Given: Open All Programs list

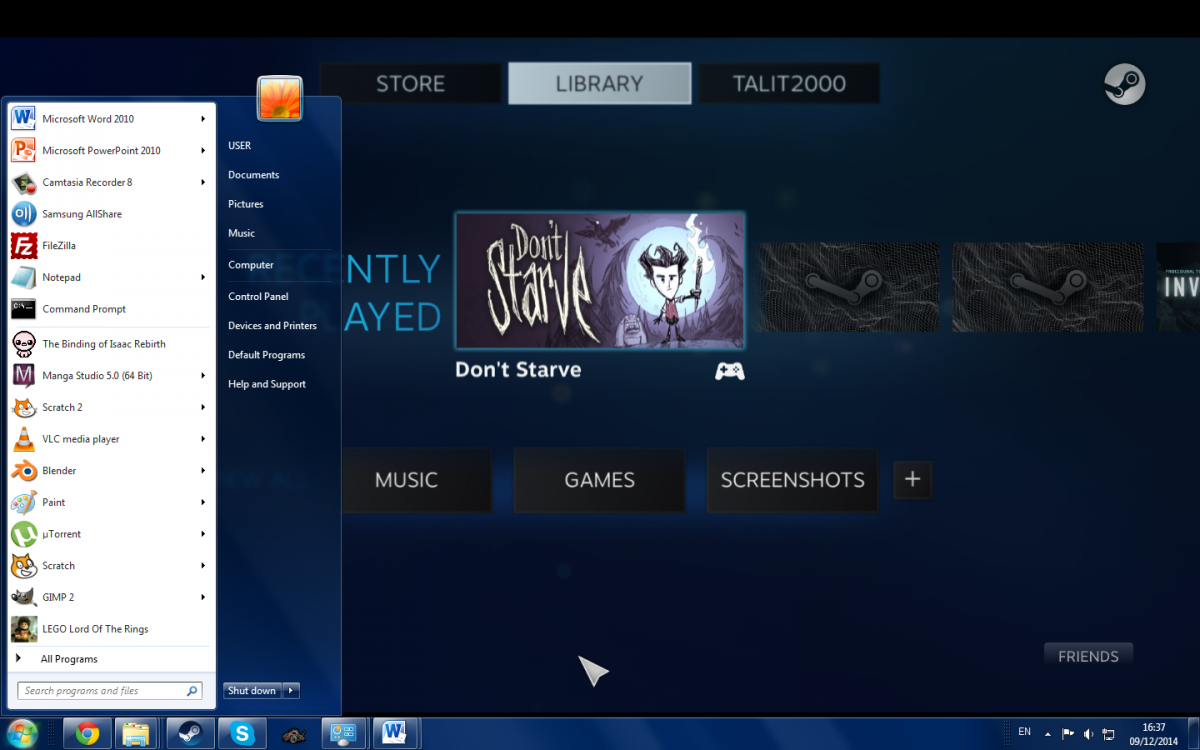Looking at the screenshot, I should click(110, 659).
